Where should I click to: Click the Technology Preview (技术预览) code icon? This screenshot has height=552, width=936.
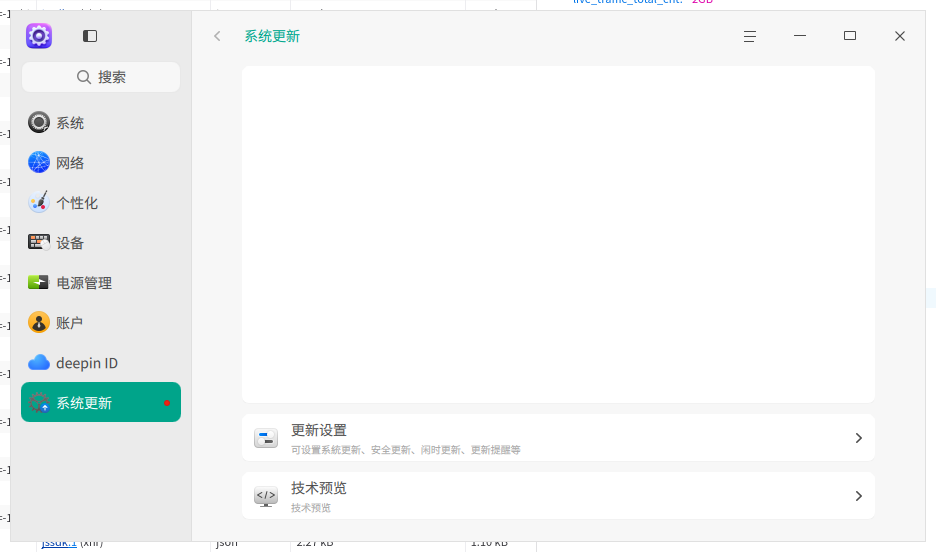point(266,496)
